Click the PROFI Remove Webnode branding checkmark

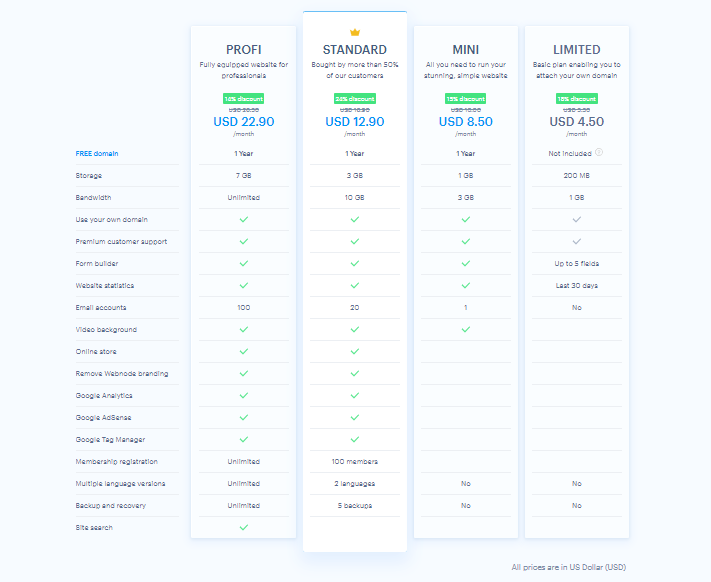[243, 374]
